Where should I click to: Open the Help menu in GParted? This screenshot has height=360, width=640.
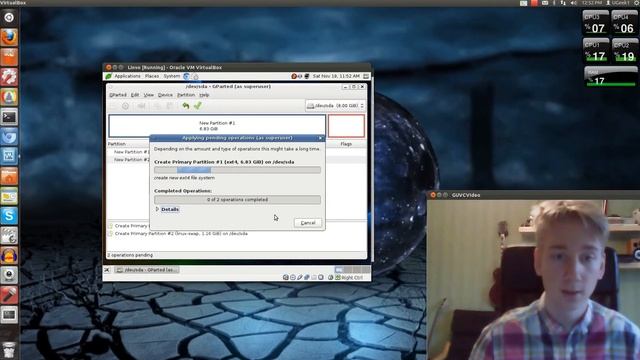pyautogui.click(x=204, y=95)
